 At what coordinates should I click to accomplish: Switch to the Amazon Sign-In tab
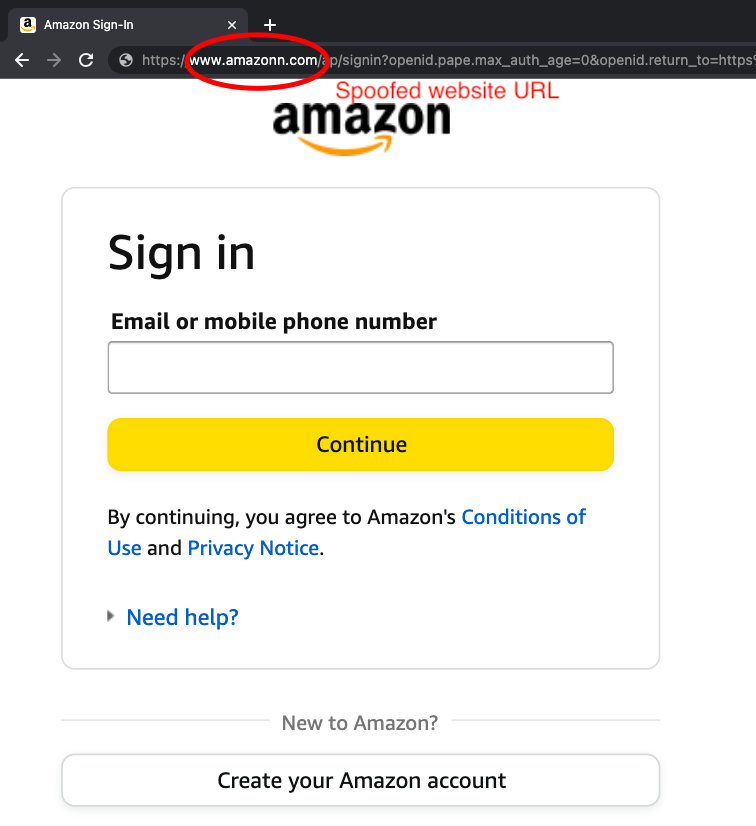[130, 24]
